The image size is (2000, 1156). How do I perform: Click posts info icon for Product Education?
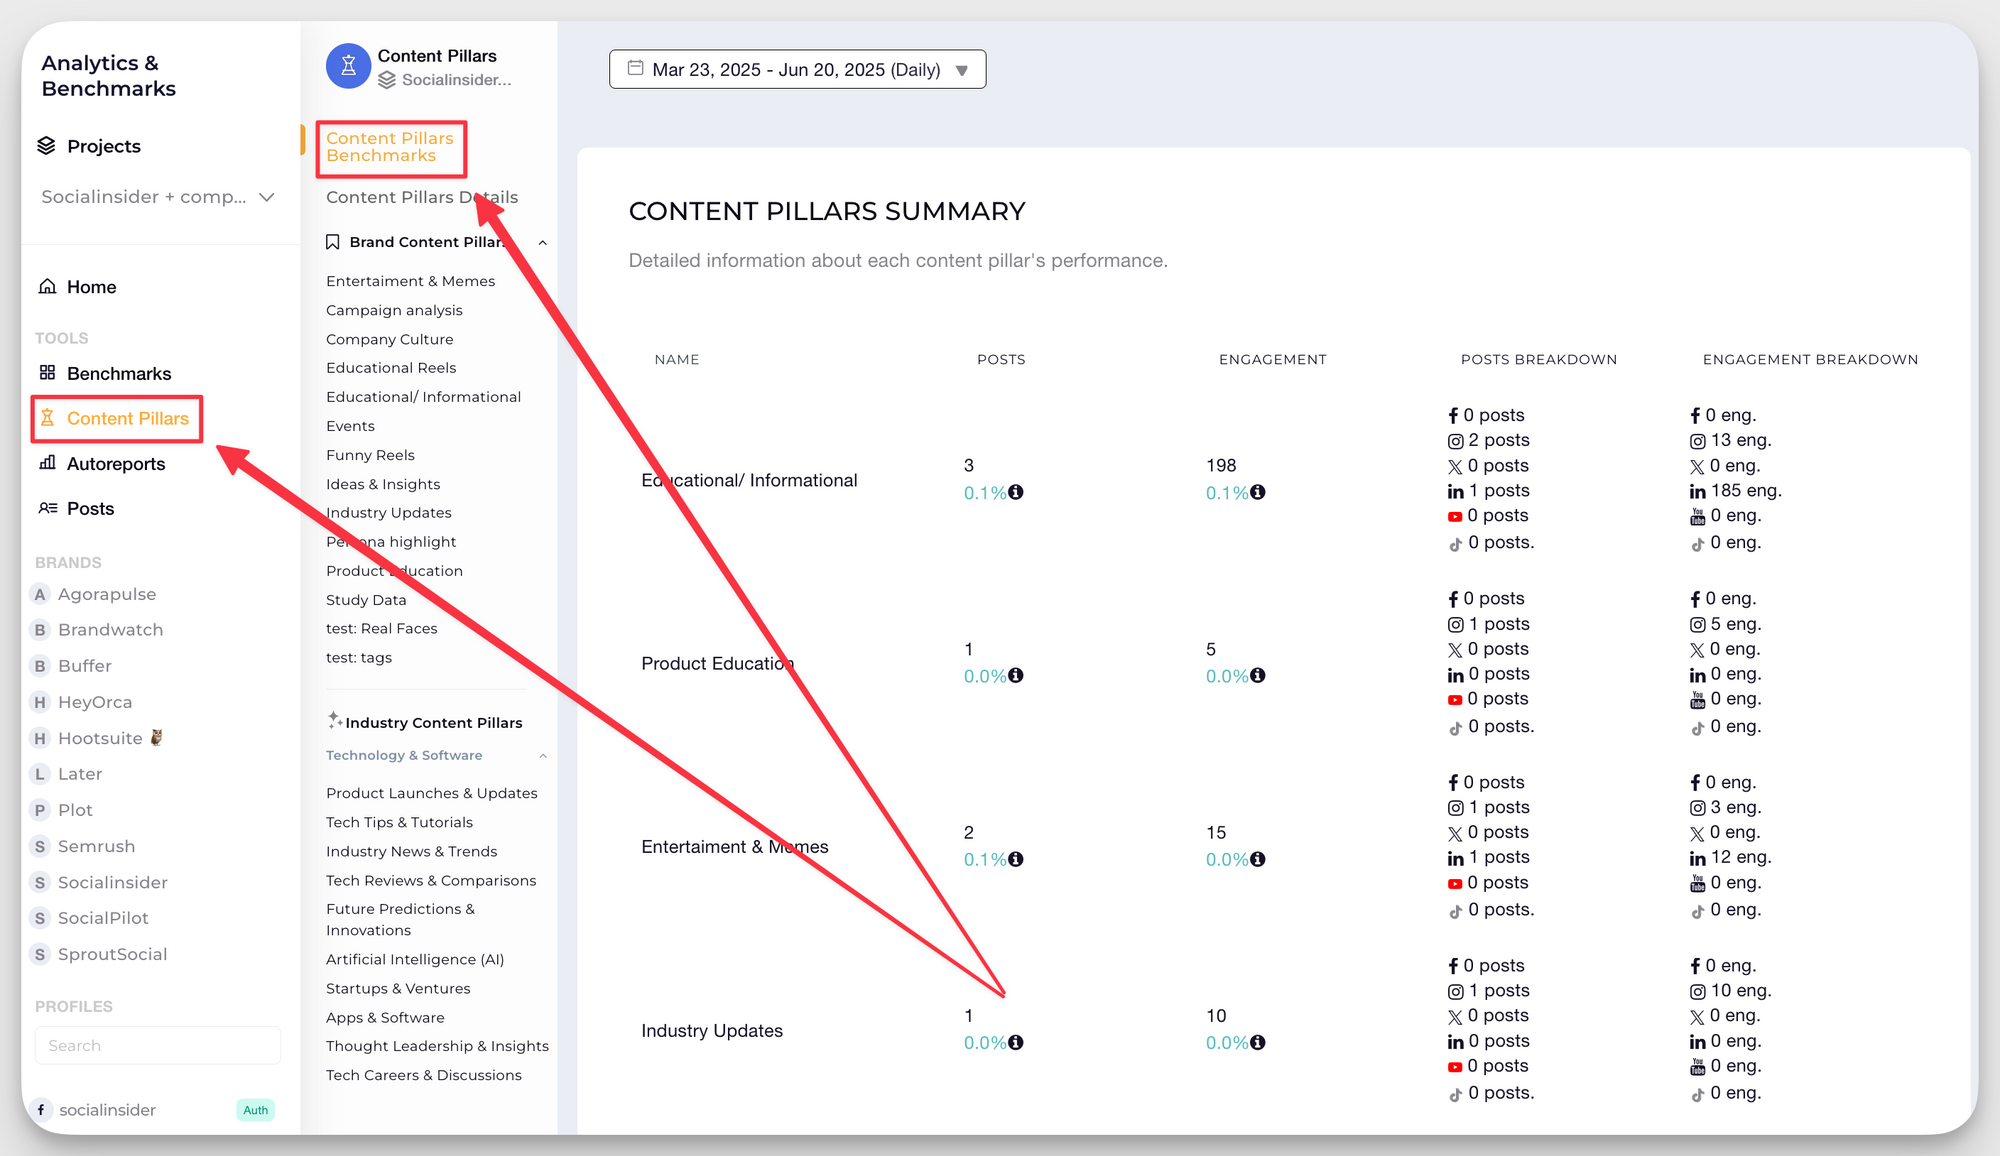click(1016, 676)
